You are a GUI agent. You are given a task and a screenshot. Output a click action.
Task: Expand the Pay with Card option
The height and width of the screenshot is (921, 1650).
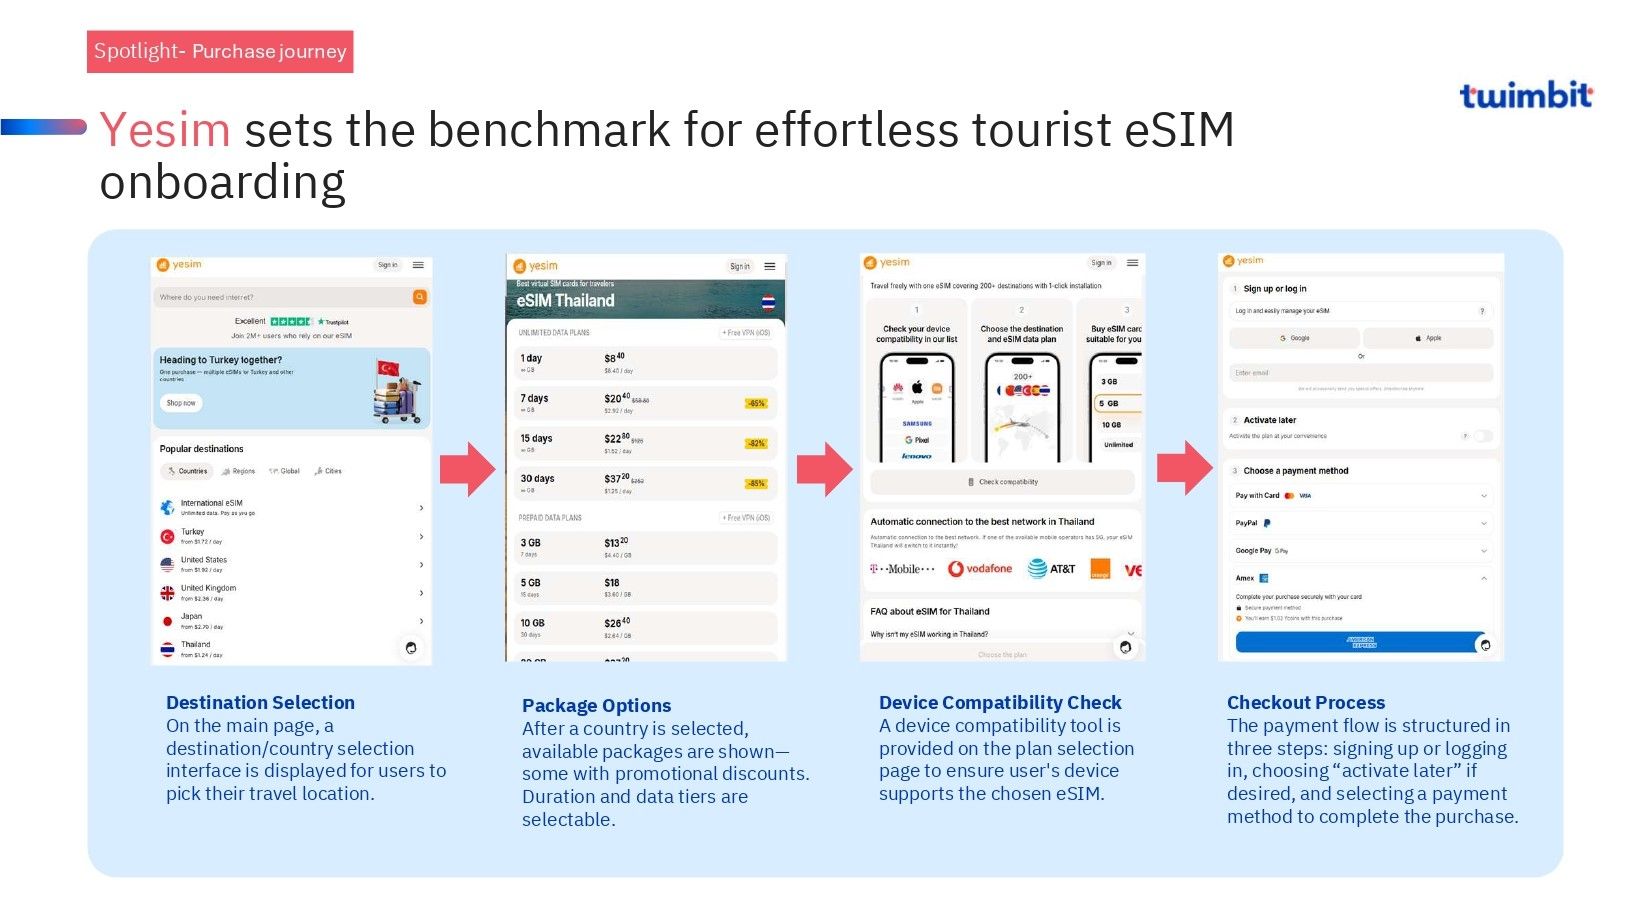pos(1361,496)
